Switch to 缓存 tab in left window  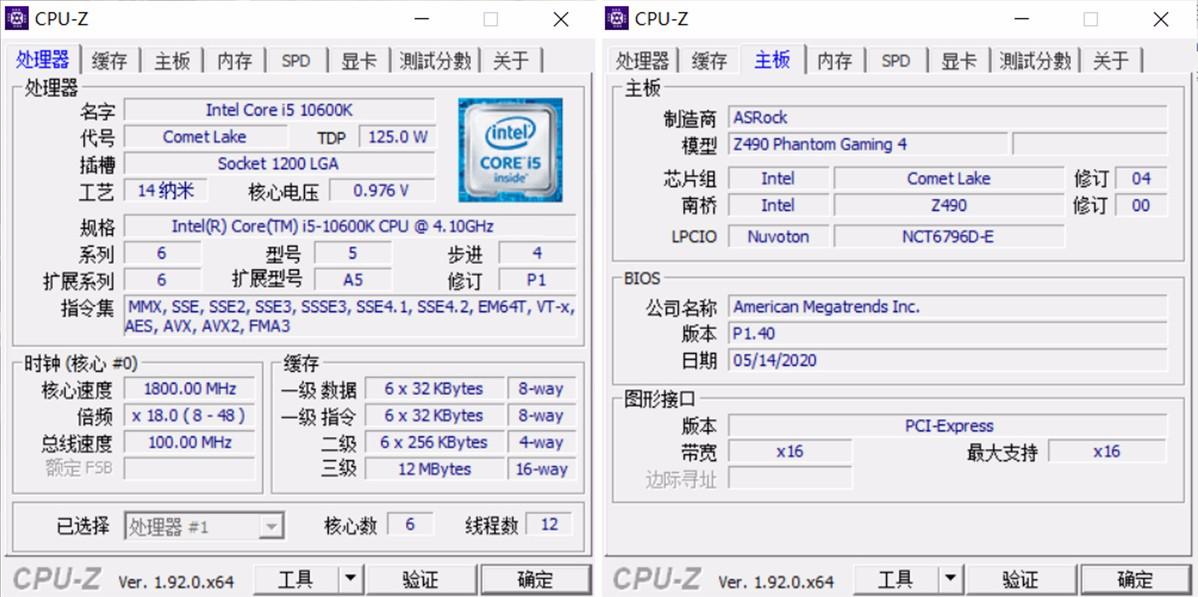[110, 61]
